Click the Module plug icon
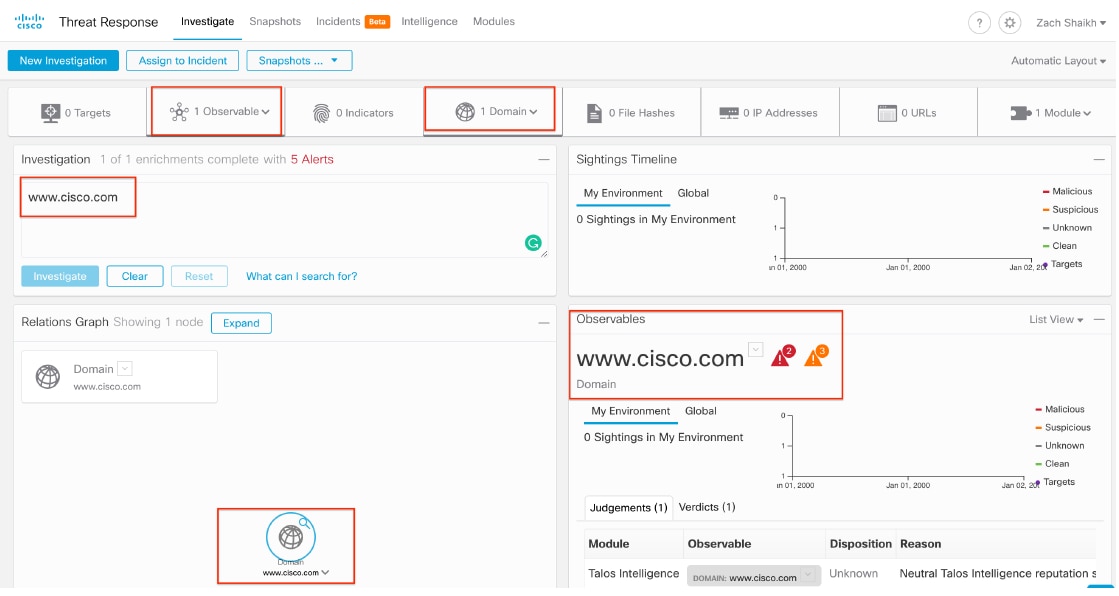1119x596 pixels. tap(1021, 113)
